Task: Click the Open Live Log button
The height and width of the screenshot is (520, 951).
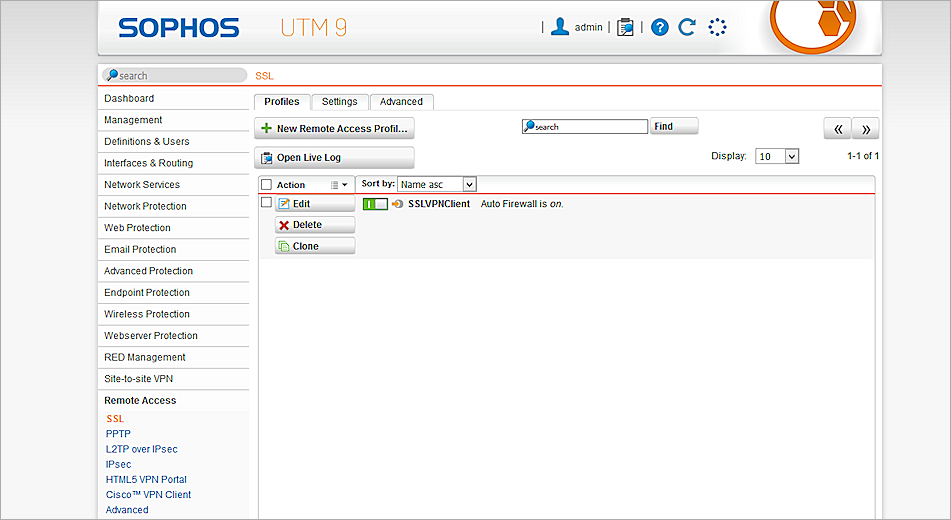Action: [x=334, y=158]
